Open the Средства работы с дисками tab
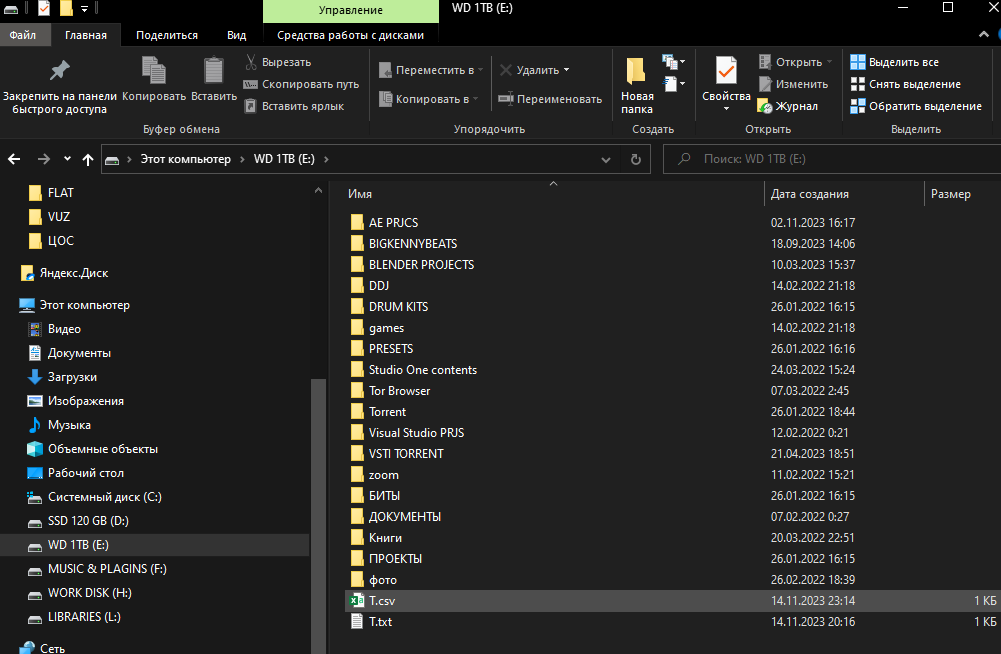The height and width of the screenshot is (654, 1001). (x=350, y=35)
